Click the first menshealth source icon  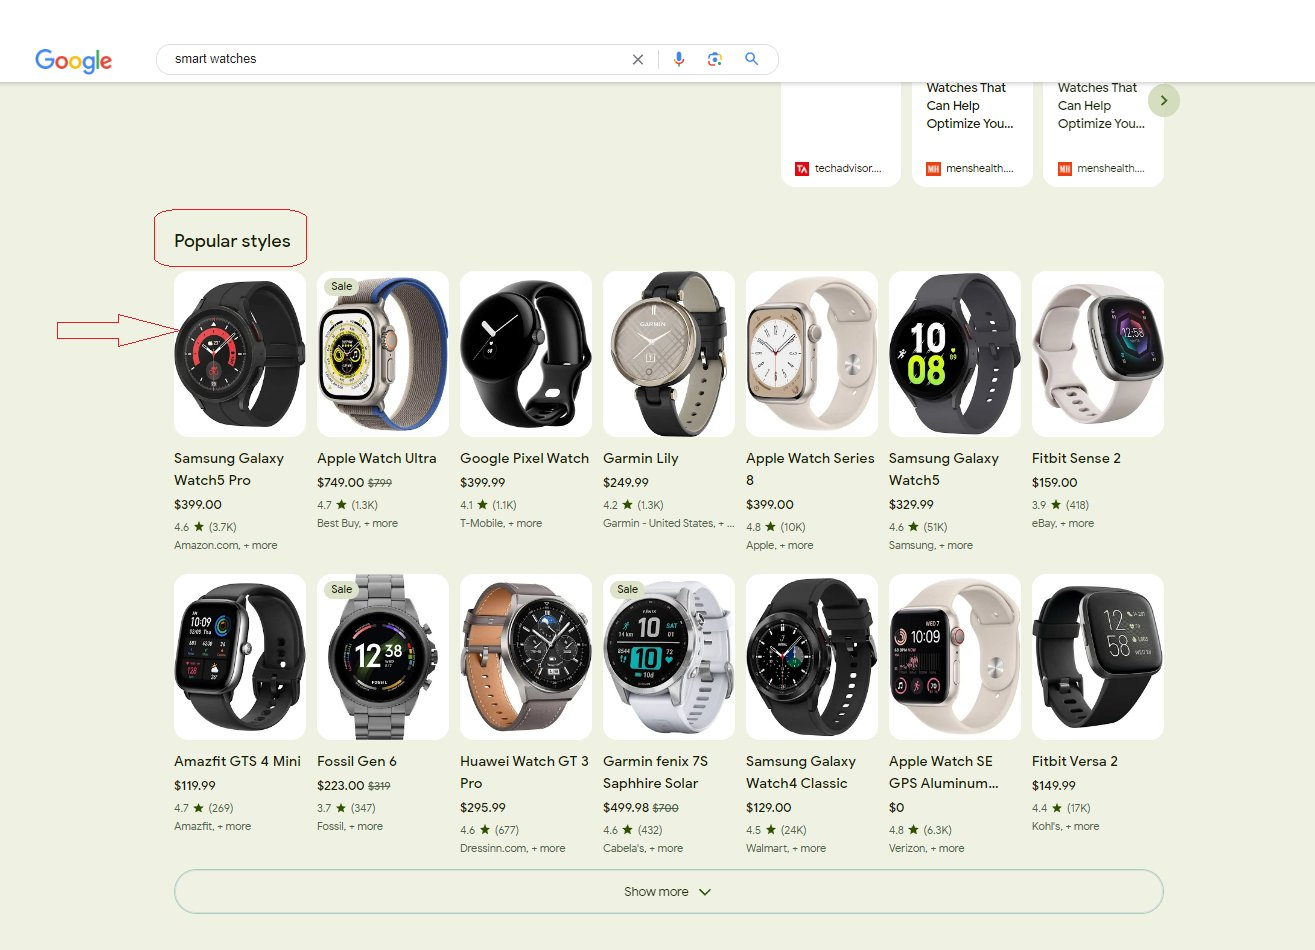[933, 169]
